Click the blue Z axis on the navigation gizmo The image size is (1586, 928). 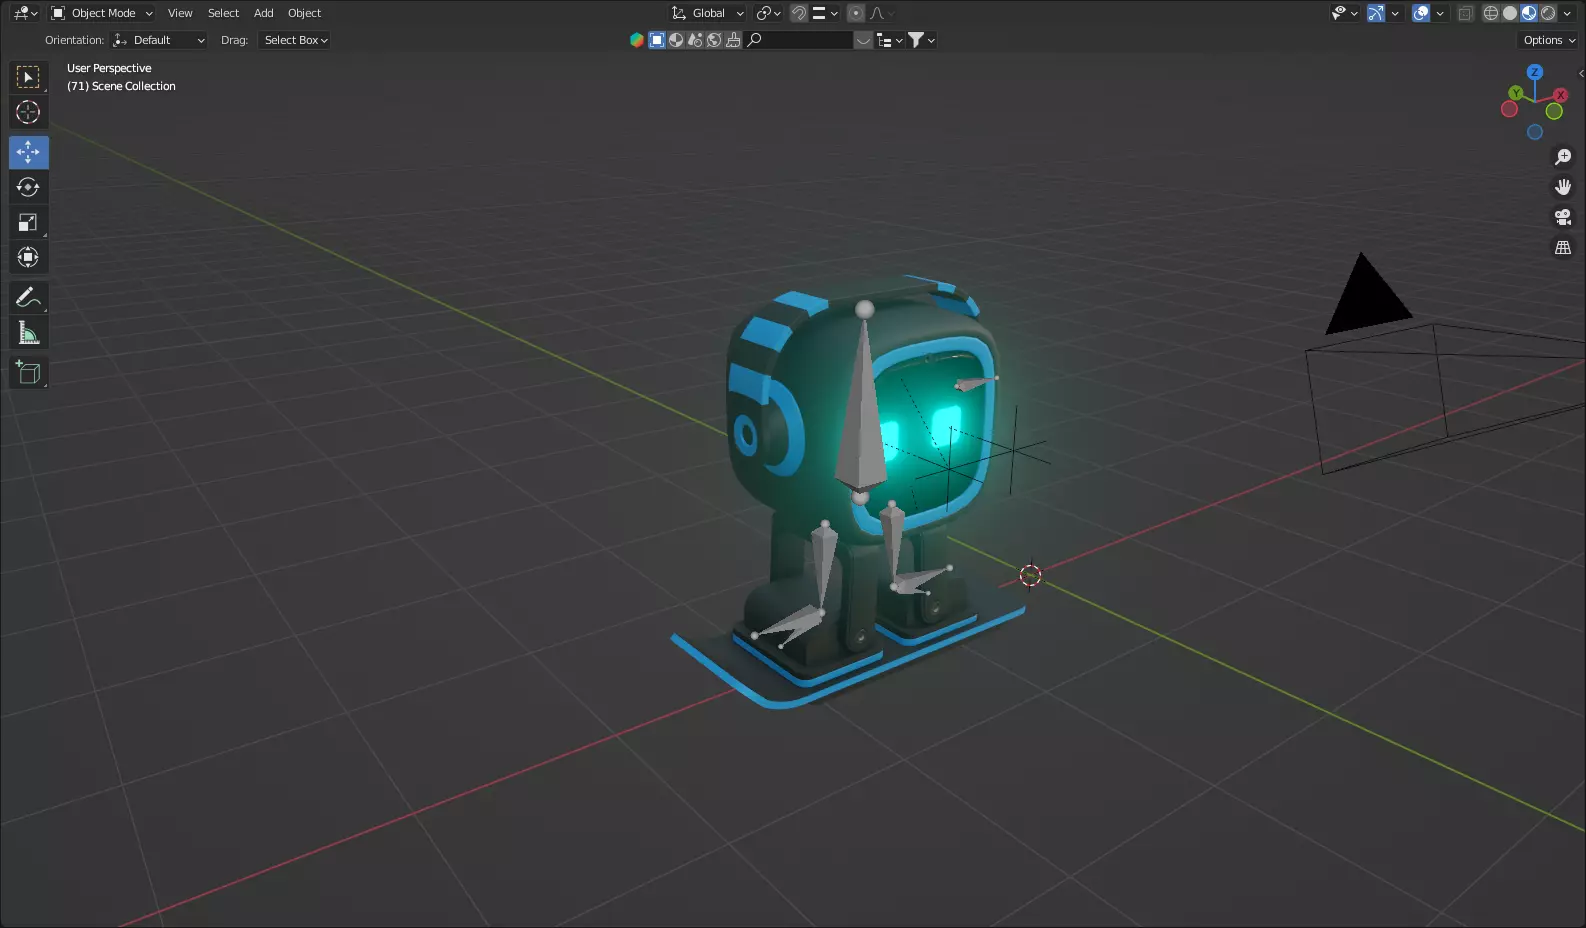point(1535,72)
